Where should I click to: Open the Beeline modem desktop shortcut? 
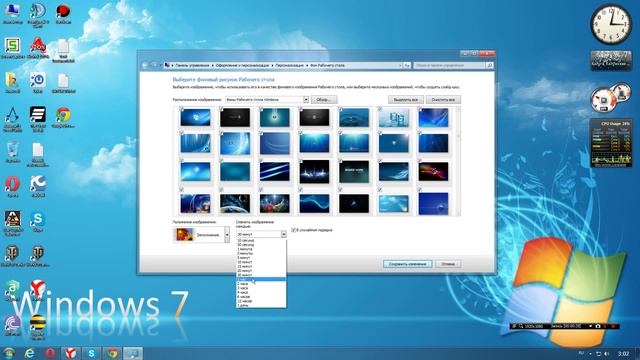[x=38, y=327]
